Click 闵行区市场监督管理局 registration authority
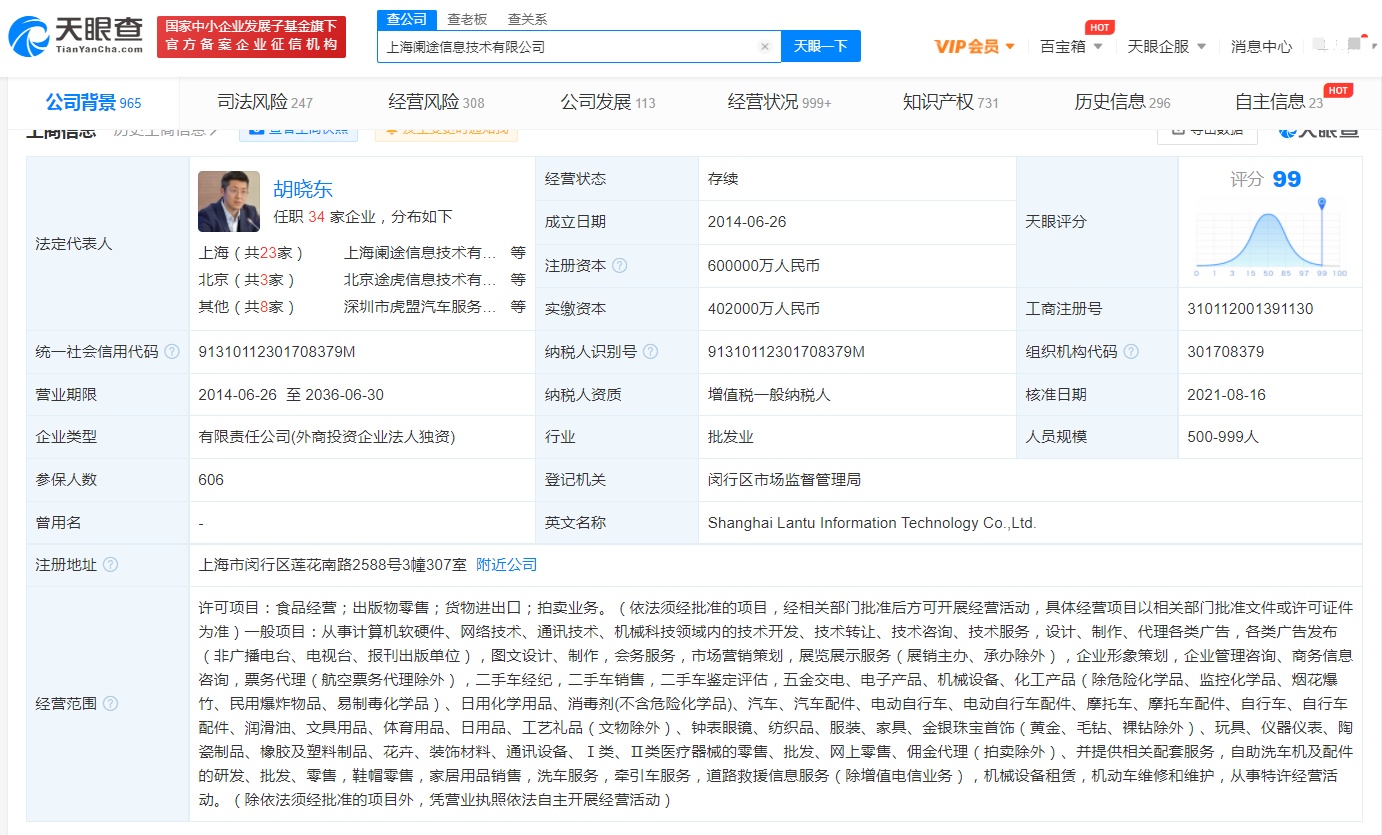 784,480
